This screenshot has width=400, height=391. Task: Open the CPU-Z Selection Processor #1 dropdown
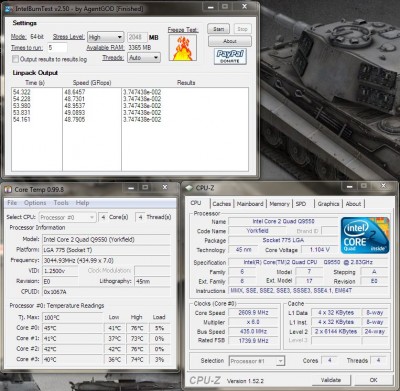(x=257, y=361)
